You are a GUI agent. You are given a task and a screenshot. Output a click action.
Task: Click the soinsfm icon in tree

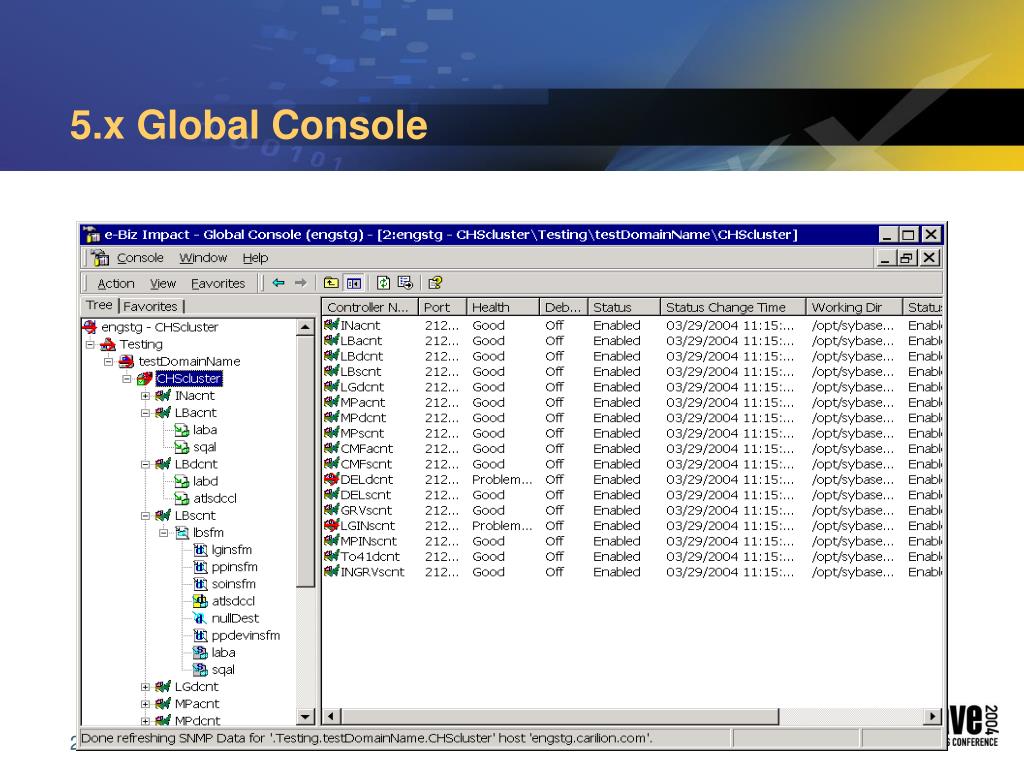point(200,584)
